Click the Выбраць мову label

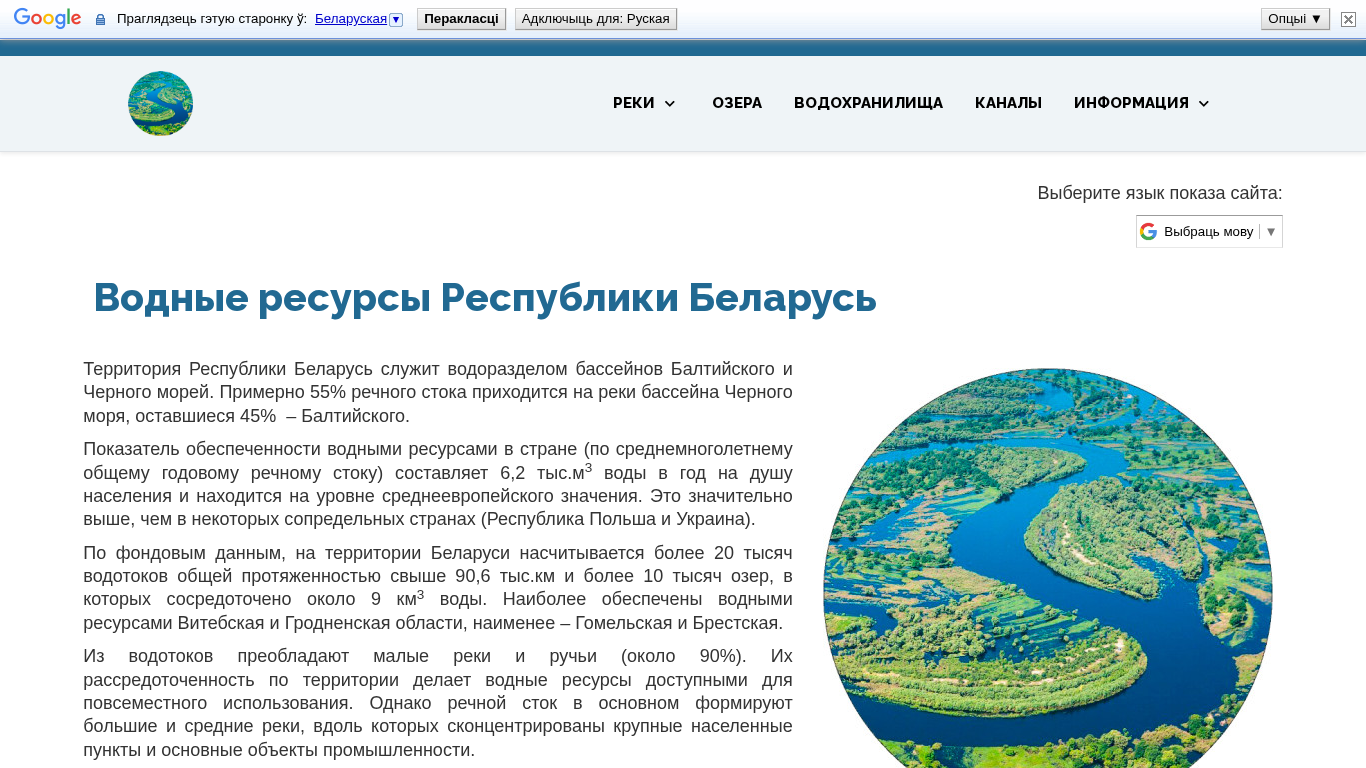[x=1208, y=231]
